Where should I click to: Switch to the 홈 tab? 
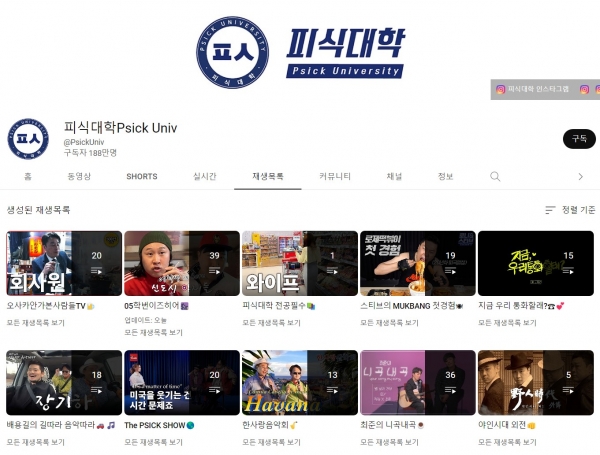pyautogui.click(x=28, y=176)
